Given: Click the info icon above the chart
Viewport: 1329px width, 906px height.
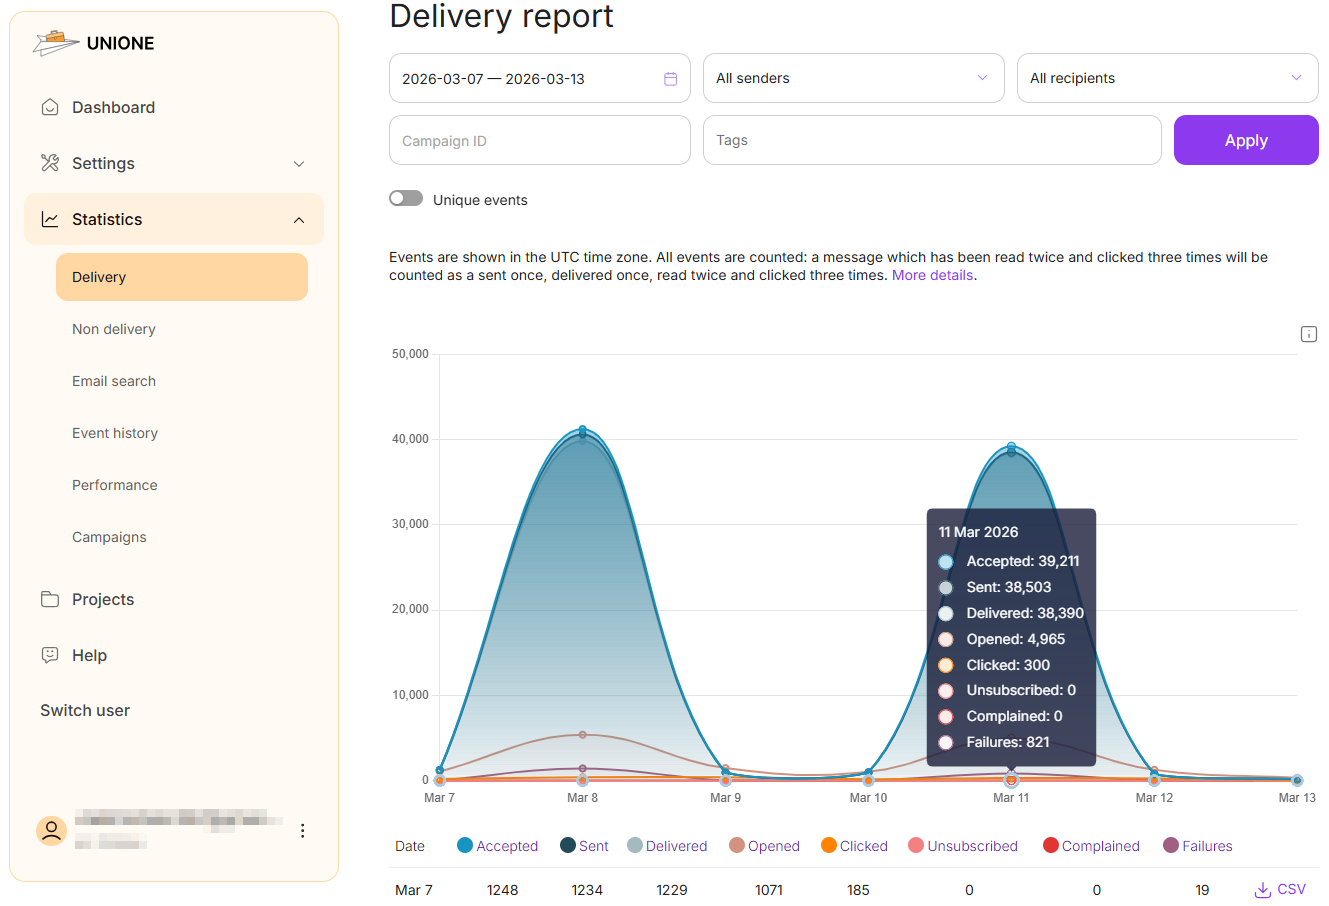Looking at the screenshot, I should (x=1308, y=334).
